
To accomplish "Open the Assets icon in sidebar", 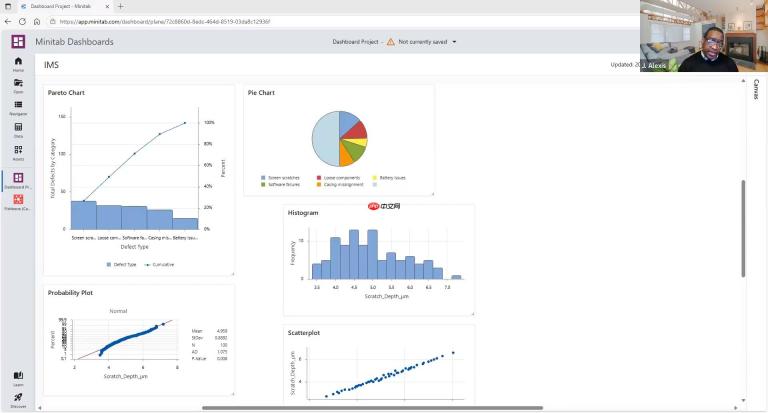I will click(x=18, y=152).
